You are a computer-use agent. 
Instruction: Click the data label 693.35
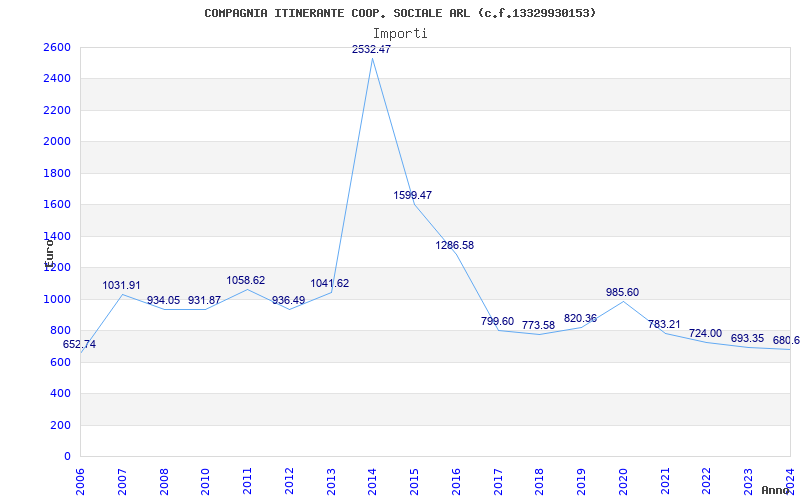tap(747, 339)
